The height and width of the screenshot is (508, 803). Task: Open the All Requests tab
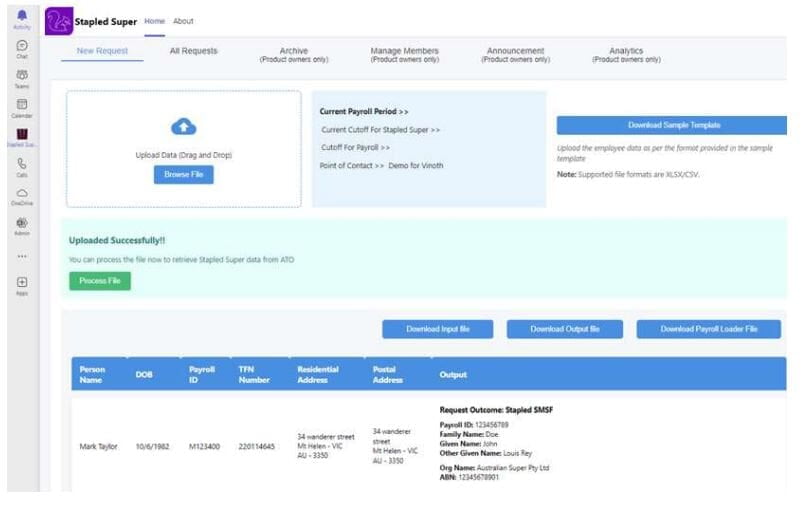click(194, 51)
